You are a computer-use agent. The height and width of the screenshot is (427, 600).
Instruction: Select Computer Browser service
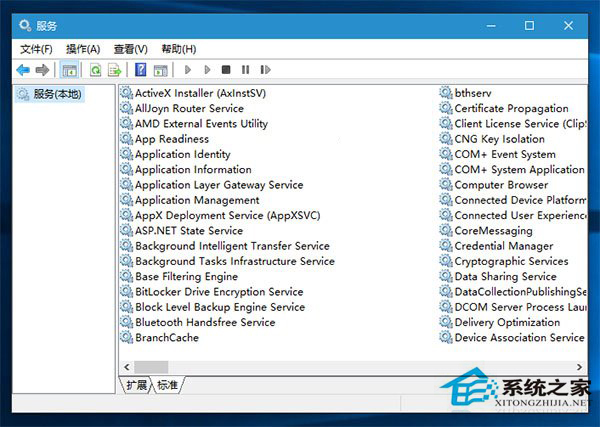pyautogui.click(x=494, y=185)
